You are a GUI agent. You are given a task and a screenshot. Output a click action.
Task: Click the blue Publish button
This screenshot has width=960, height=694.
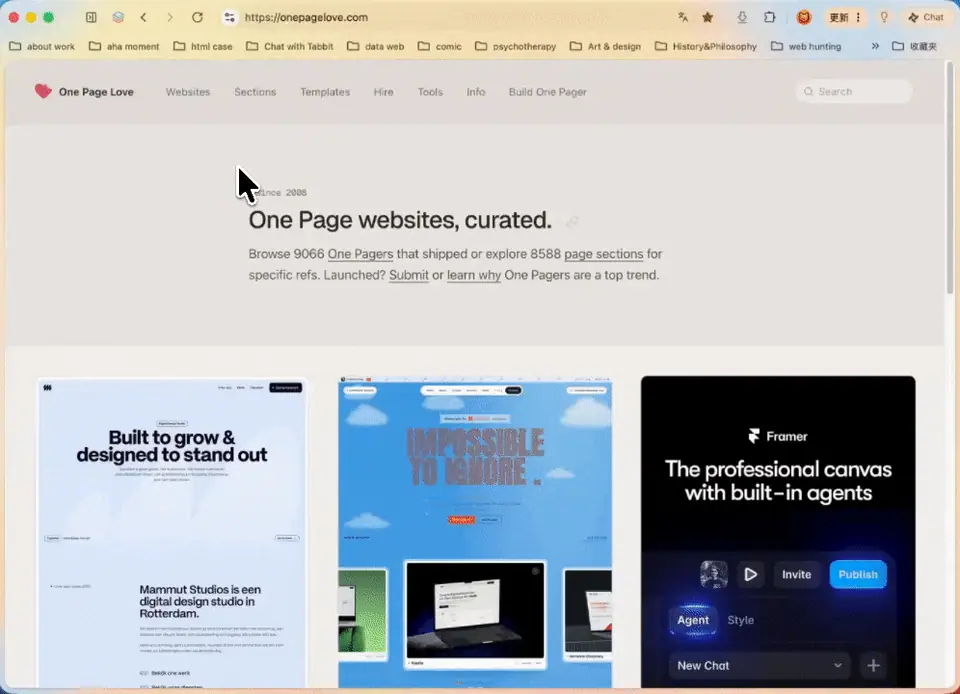(x=858, y=575)
